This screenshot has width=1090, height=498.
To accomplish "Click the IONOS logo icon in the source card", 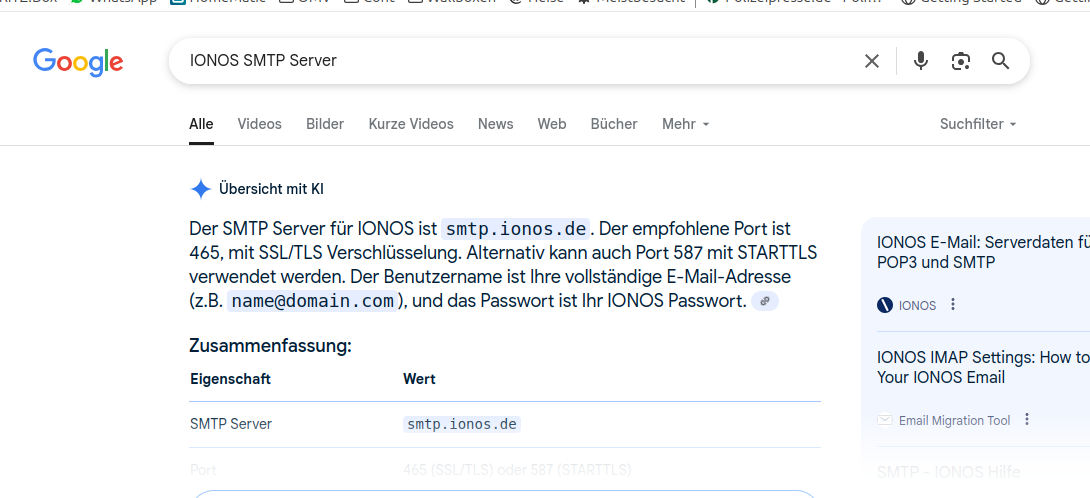I will (x=885, y=305).
